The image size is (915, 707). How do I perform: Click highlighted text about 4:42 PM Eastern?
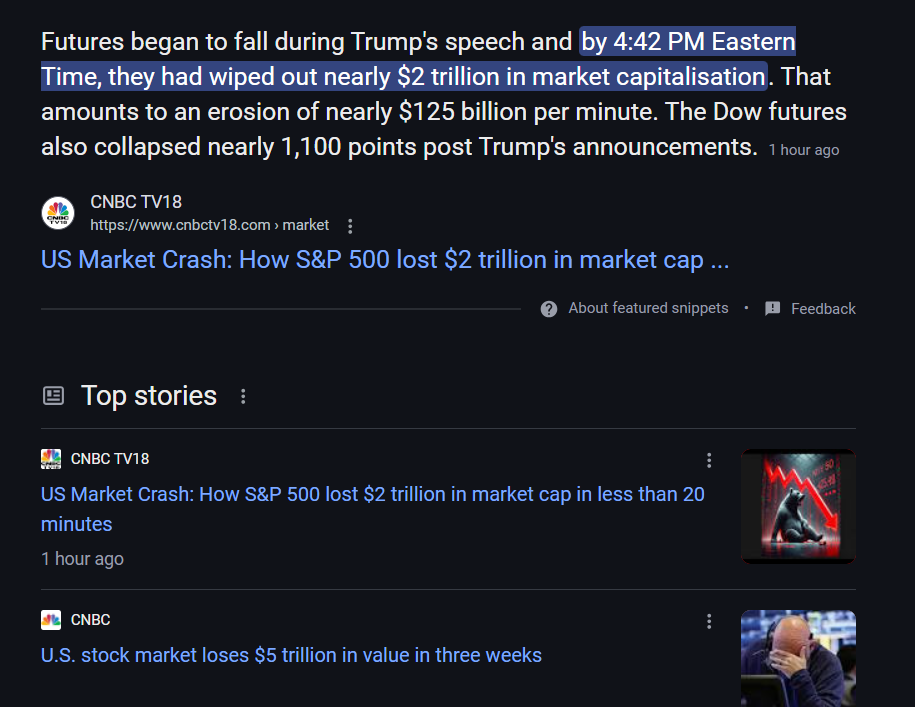click(x=418, y=59)
